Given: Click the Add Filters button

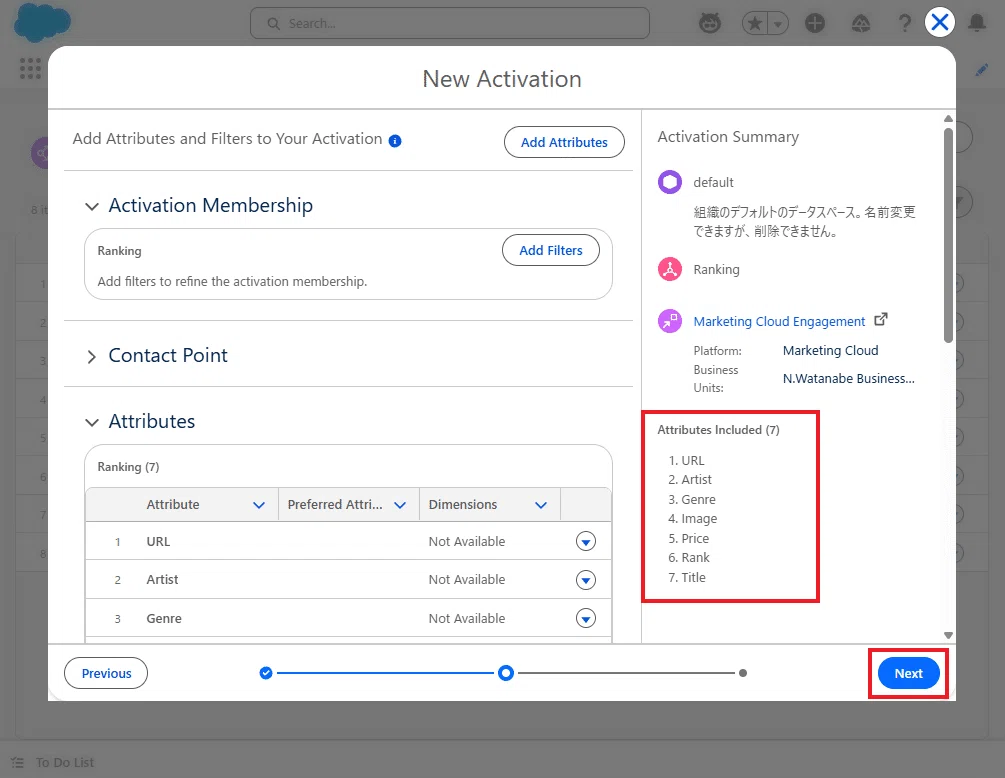Looking at the screenshot, I should pos(551,251).
